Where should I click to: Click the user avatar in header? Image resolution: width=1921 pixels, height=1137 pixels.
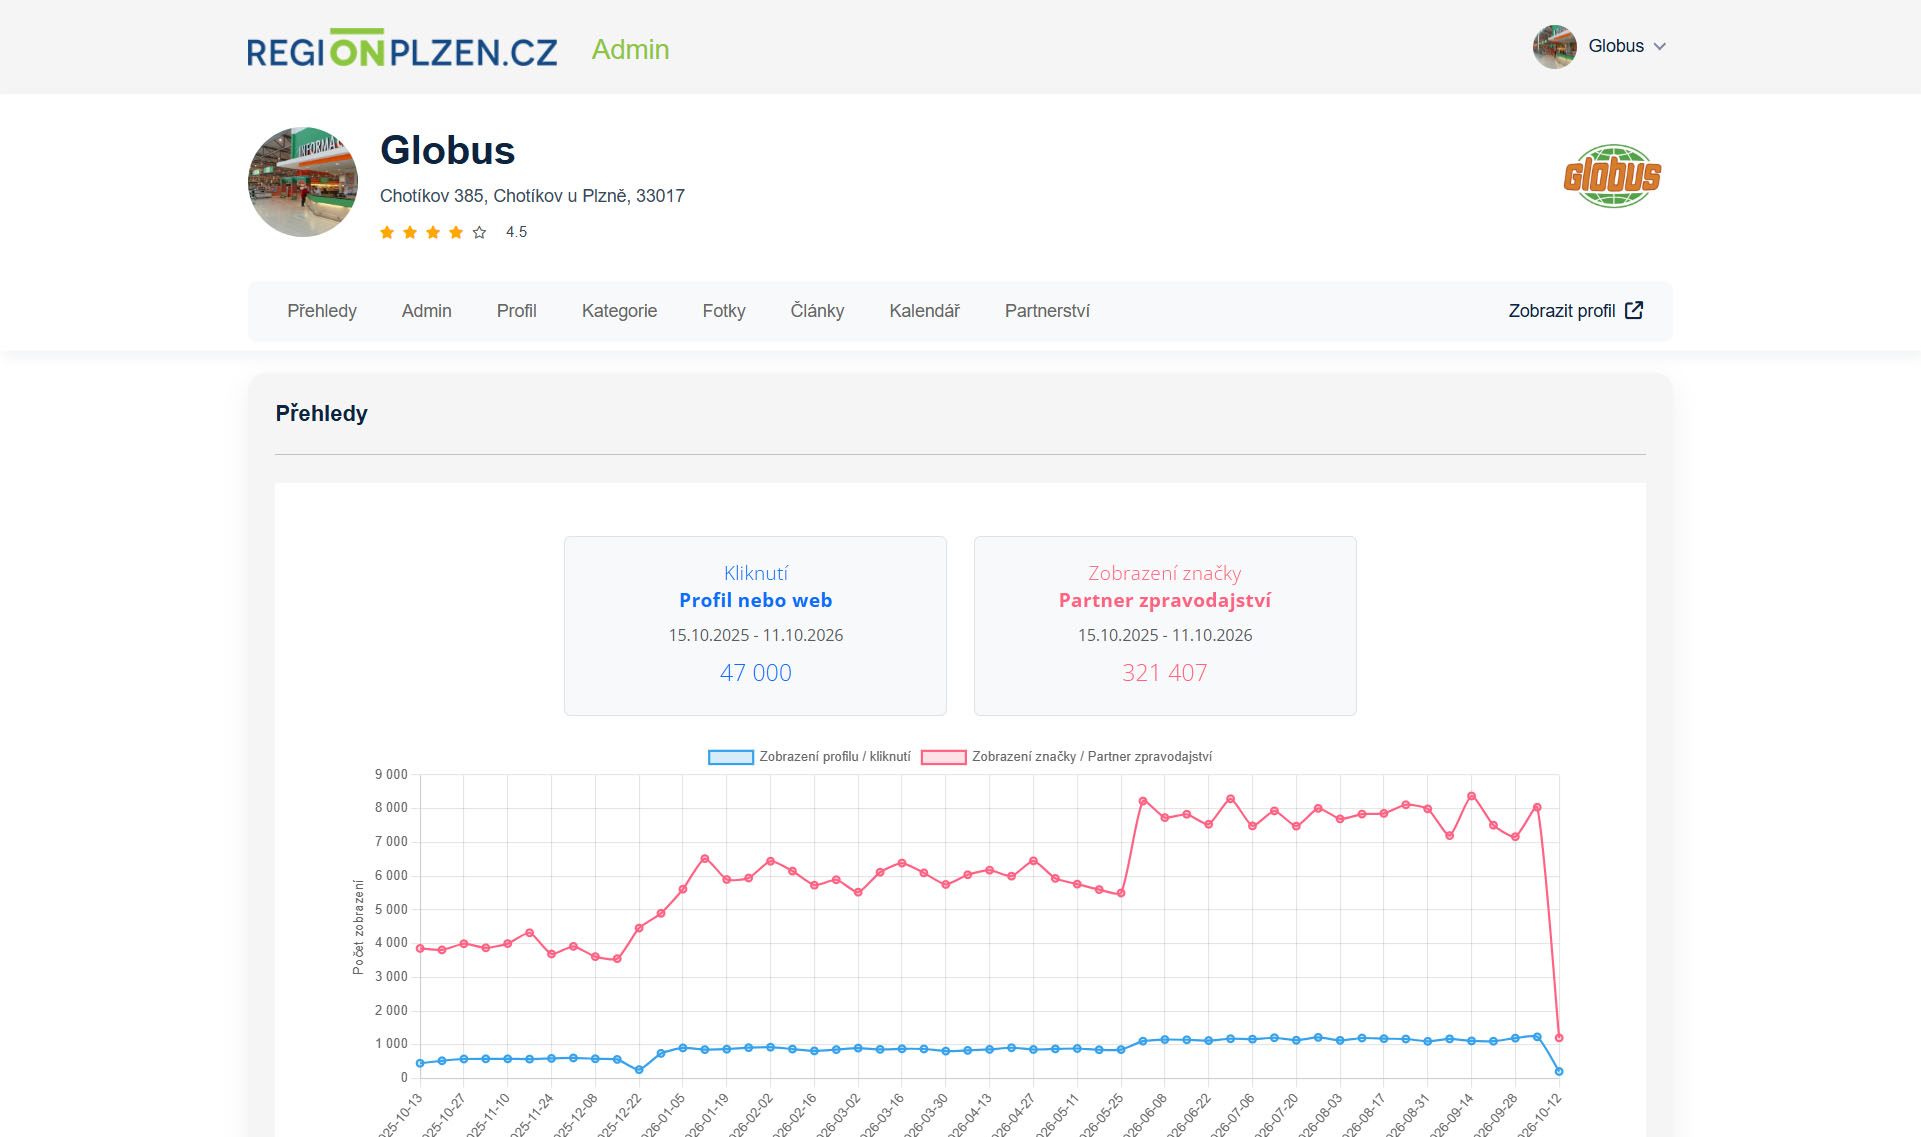[1555, 47]
